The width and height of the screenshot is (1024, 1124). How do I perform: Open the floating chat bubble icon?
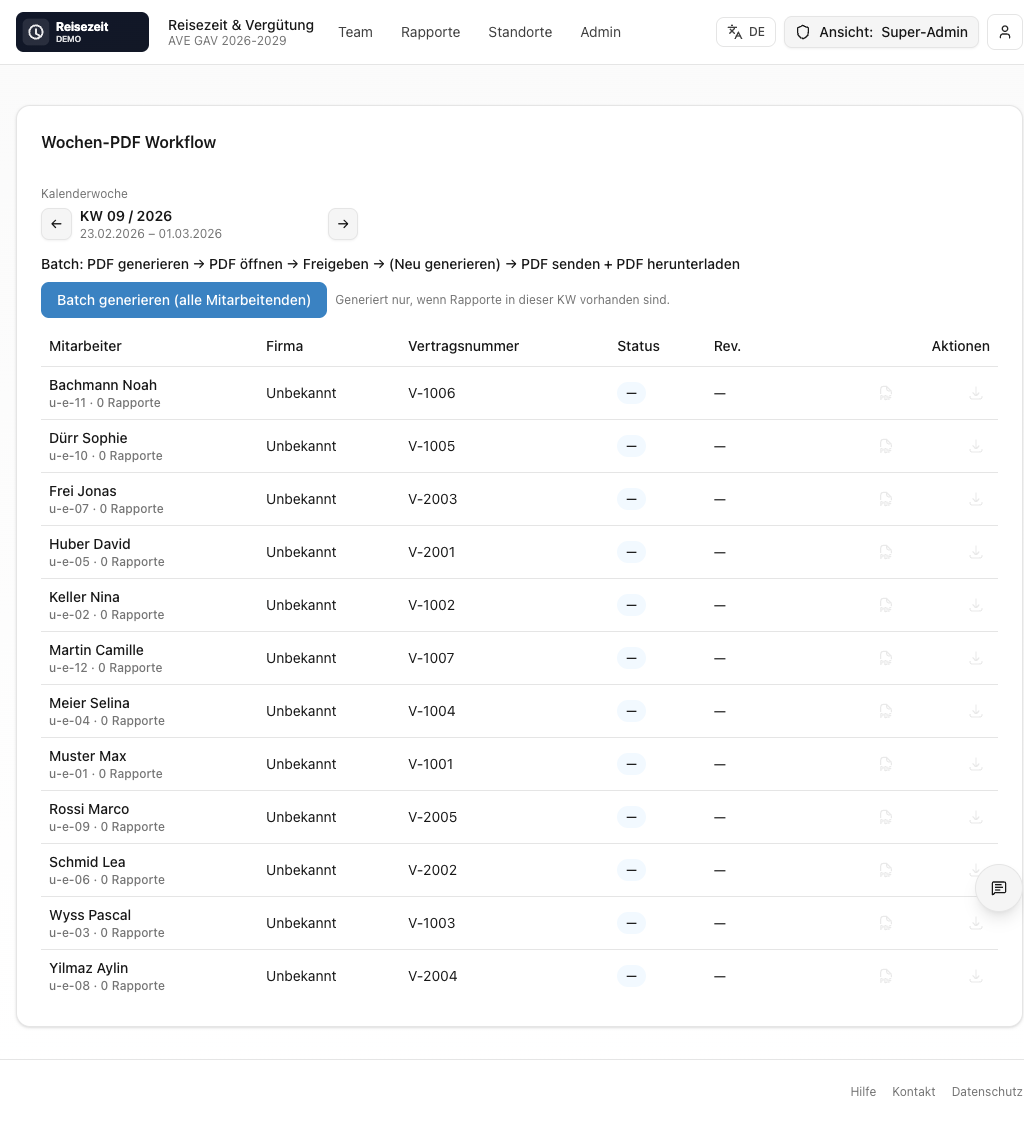(x=998, y=888)
